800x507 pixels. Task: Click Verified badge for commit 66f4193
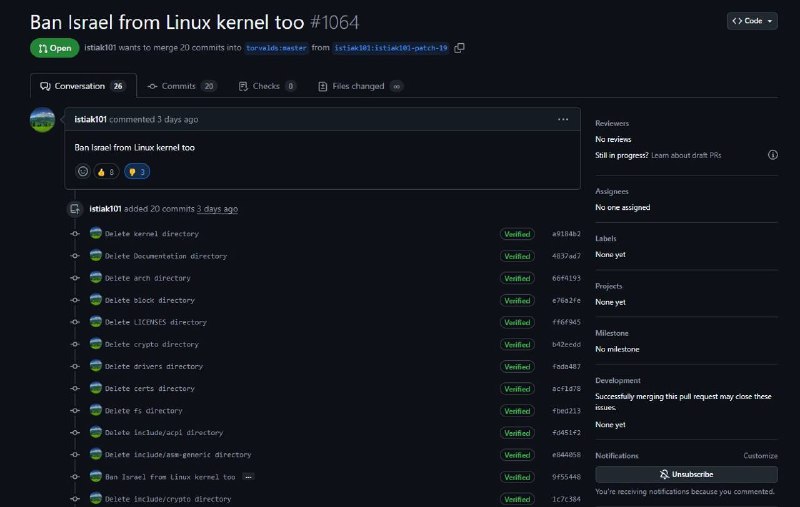517,278
